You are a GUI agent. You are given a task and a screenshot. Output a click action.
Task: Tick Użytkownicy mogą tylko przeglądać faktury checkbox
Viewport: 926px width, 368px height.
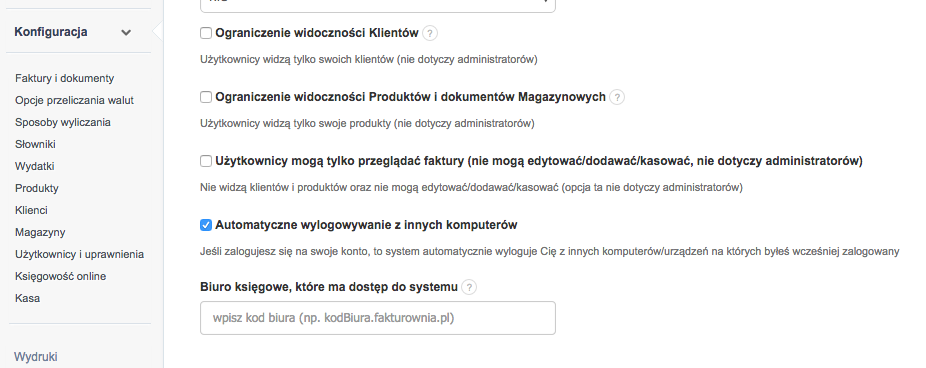[x=206, y=161]
